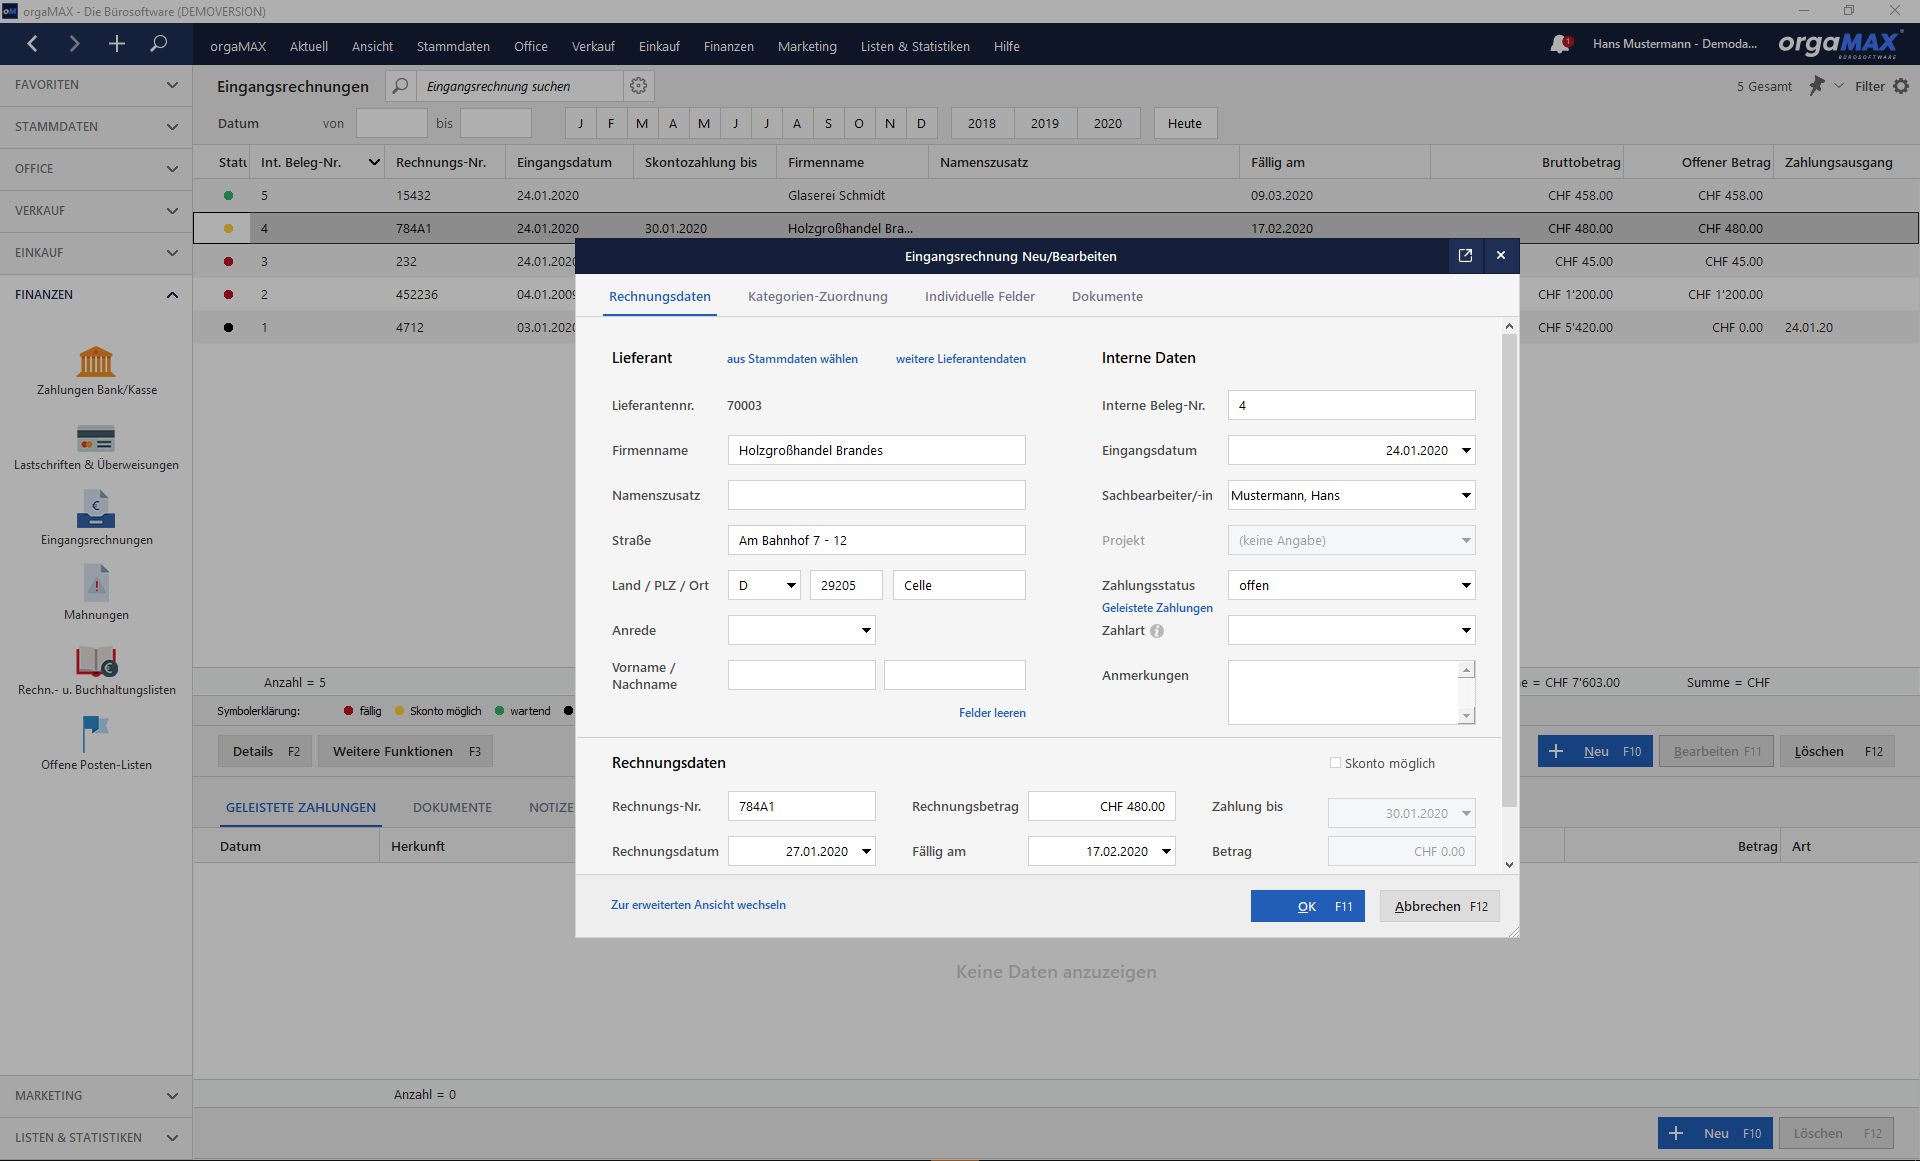Open the Listen & Statistiken menu
Screen dimensions: 1920x1161
pos(915,46)
